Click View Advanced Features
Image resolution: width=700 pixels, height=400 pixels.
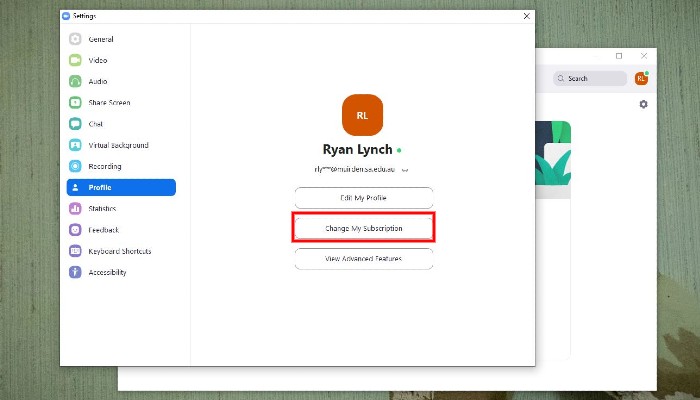[363, 258]
